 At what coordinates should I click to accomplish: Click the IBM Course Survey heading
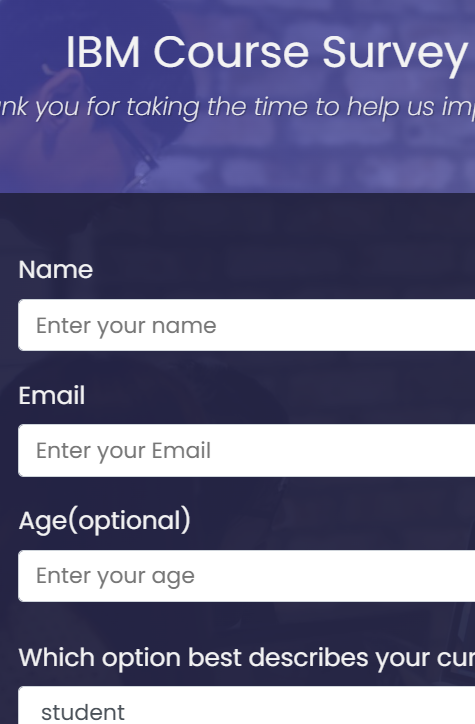(267, 53)
